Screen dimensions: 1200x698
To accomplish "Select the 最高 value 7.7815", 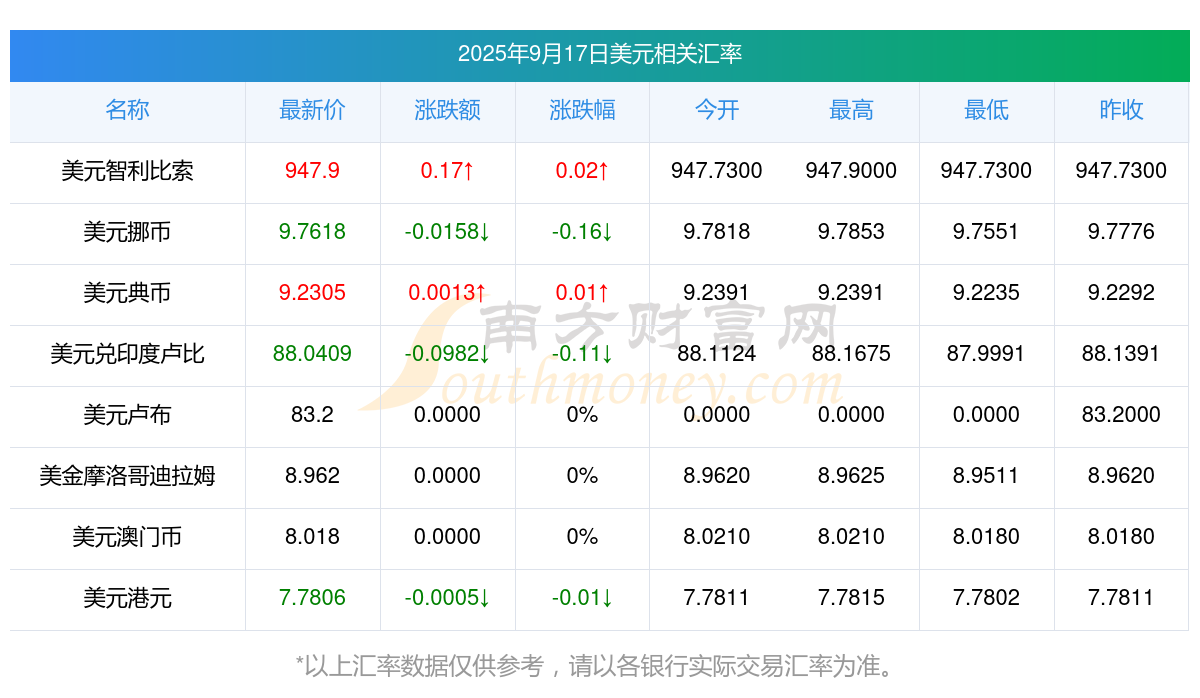I will click(x=851, y=598).
